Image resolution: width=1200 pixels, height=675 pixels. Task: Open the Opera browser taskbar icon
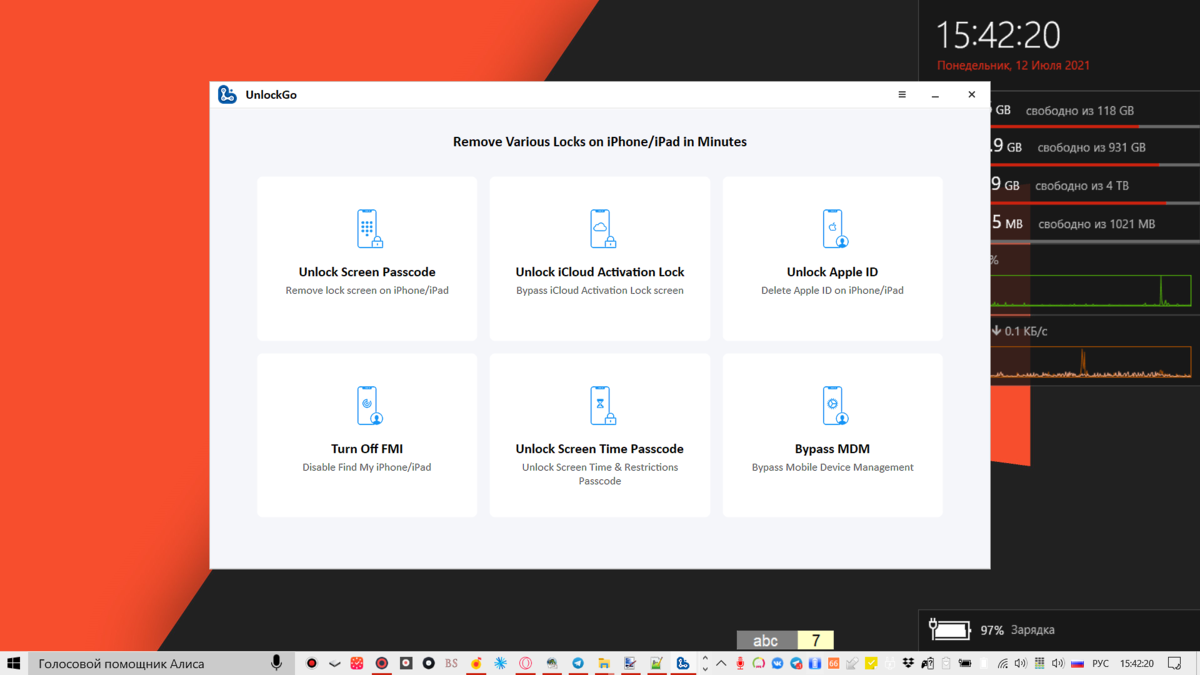click(526, 663)
